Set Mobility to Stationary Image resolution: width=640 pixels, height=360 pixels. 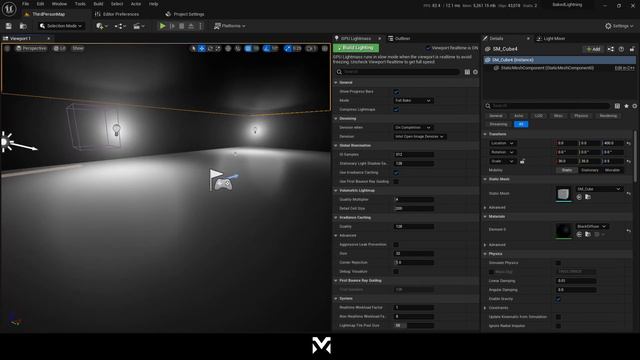click(589, 170)
